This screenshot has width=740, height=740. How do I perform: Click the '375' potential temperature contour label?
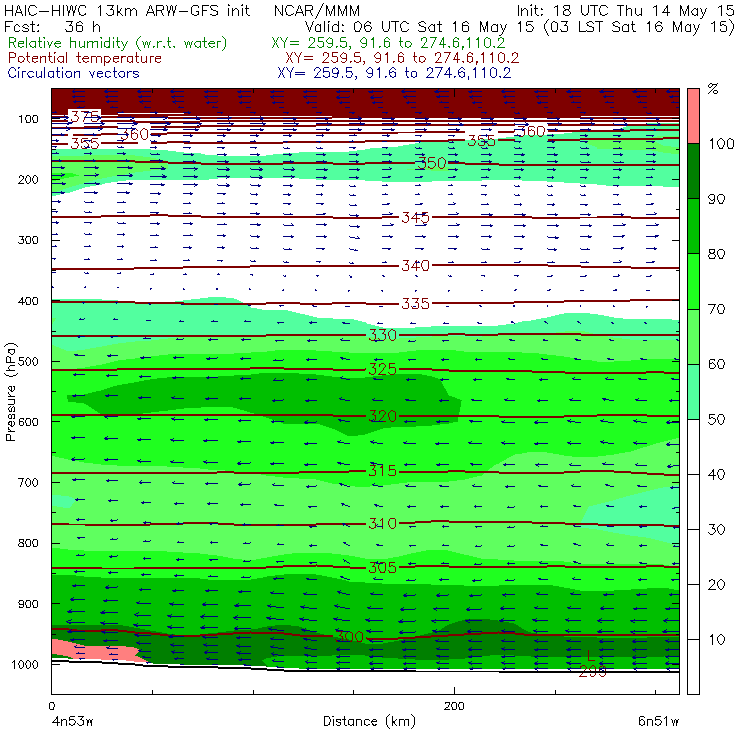point(85,117)
